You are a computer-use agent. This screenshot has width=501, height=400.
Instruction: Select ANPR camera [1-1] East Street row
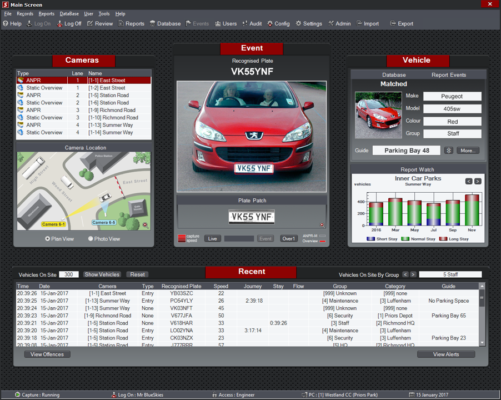(x=84, y=80)
